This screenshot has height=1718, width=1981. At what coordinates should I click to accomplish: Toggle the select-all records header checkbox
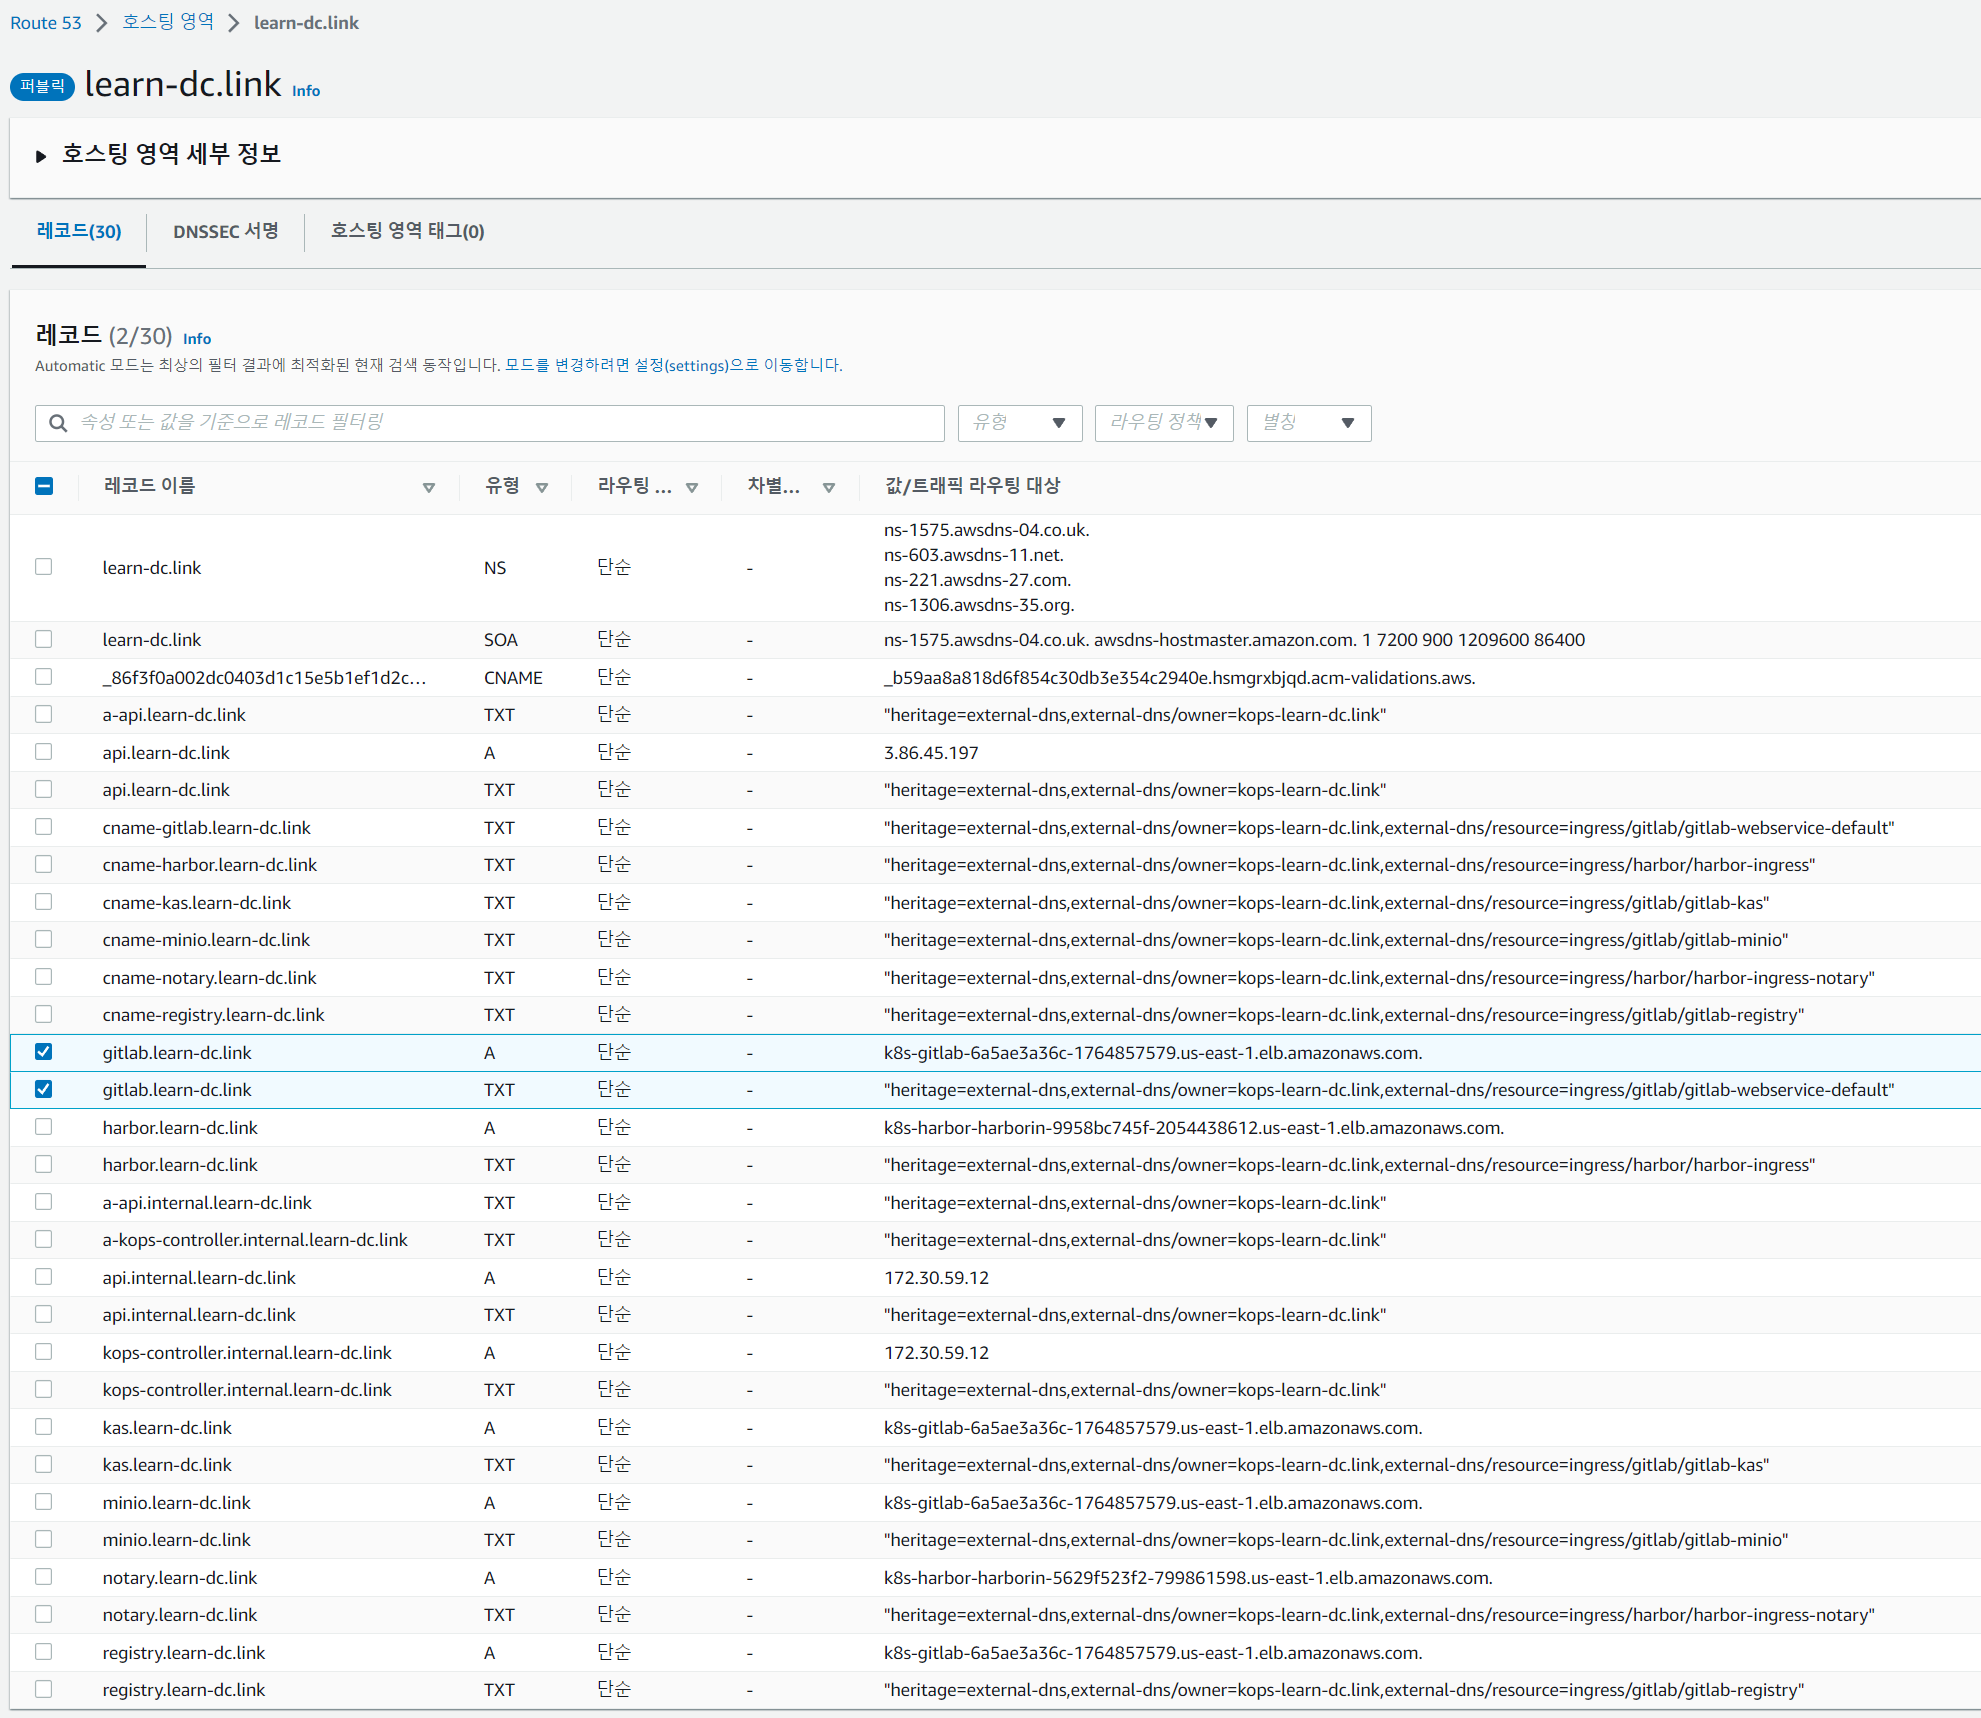[x=44, y=486]
